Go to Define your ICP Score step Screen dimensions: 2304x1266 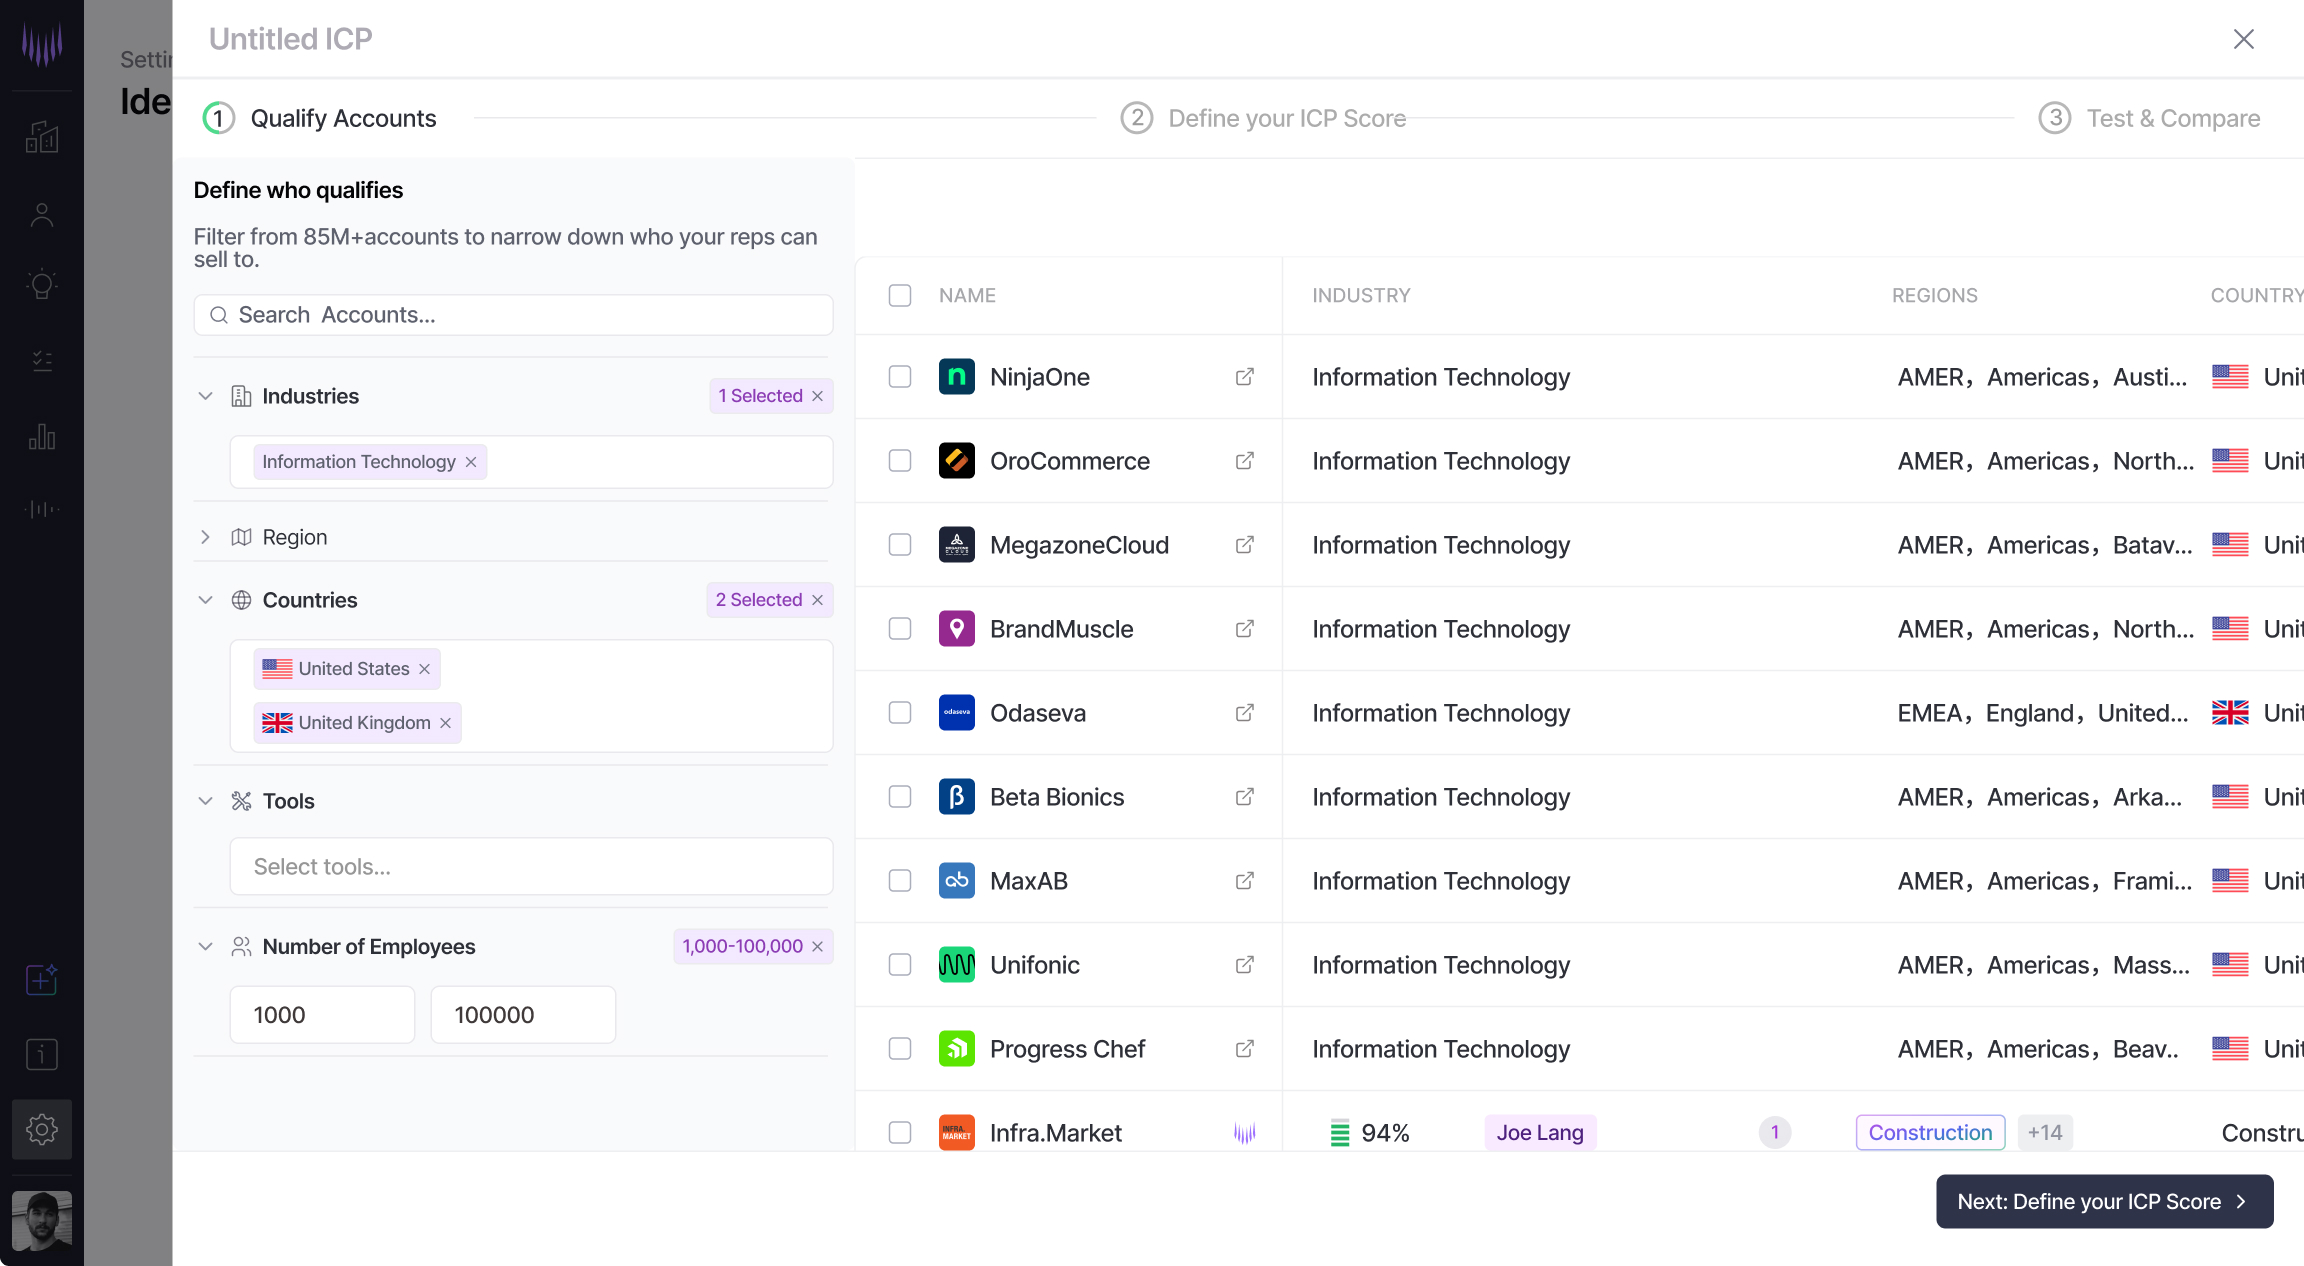click(x=1264, y=118)
